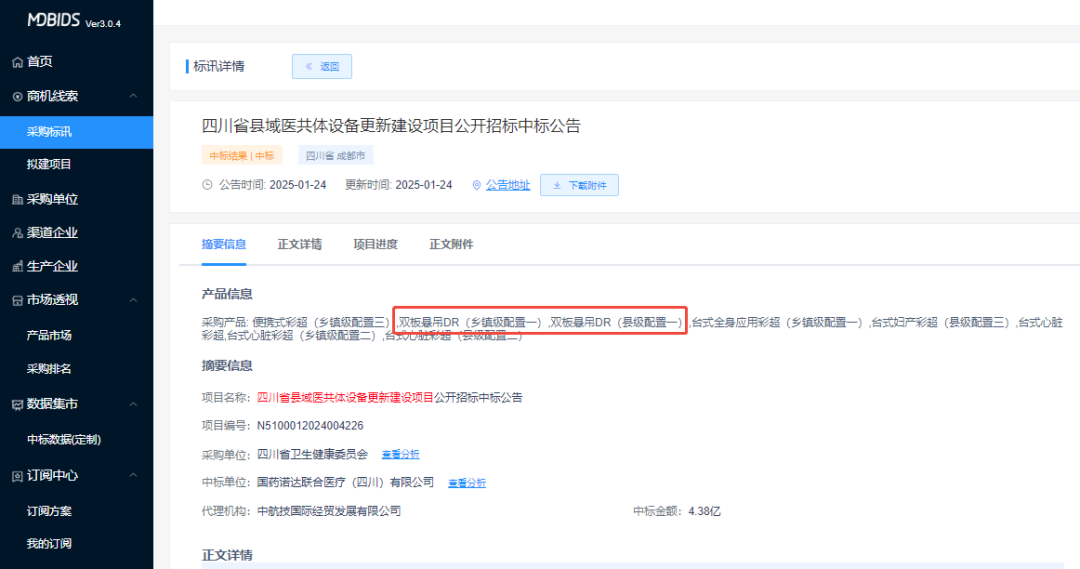Go to 采购排名 submenu
This screenshot has width=1080, height=569.
tap(49, 369)
